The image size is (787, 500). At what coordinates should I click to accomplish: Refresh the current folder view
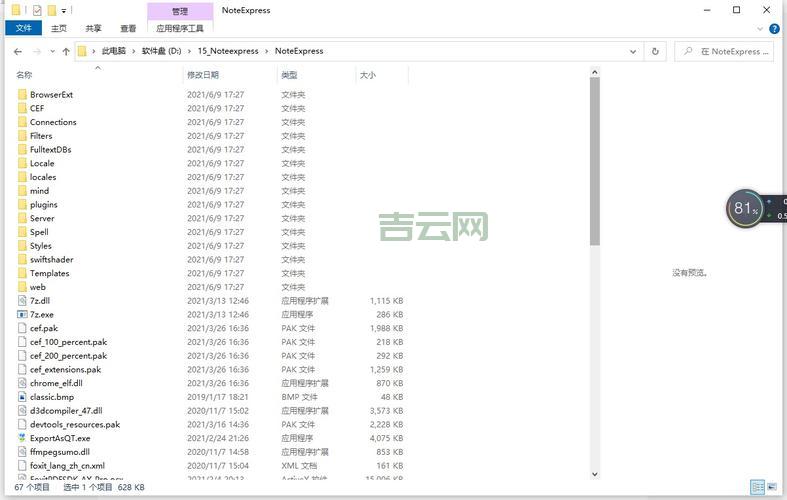pyautogui.click(x=655, y=51)
